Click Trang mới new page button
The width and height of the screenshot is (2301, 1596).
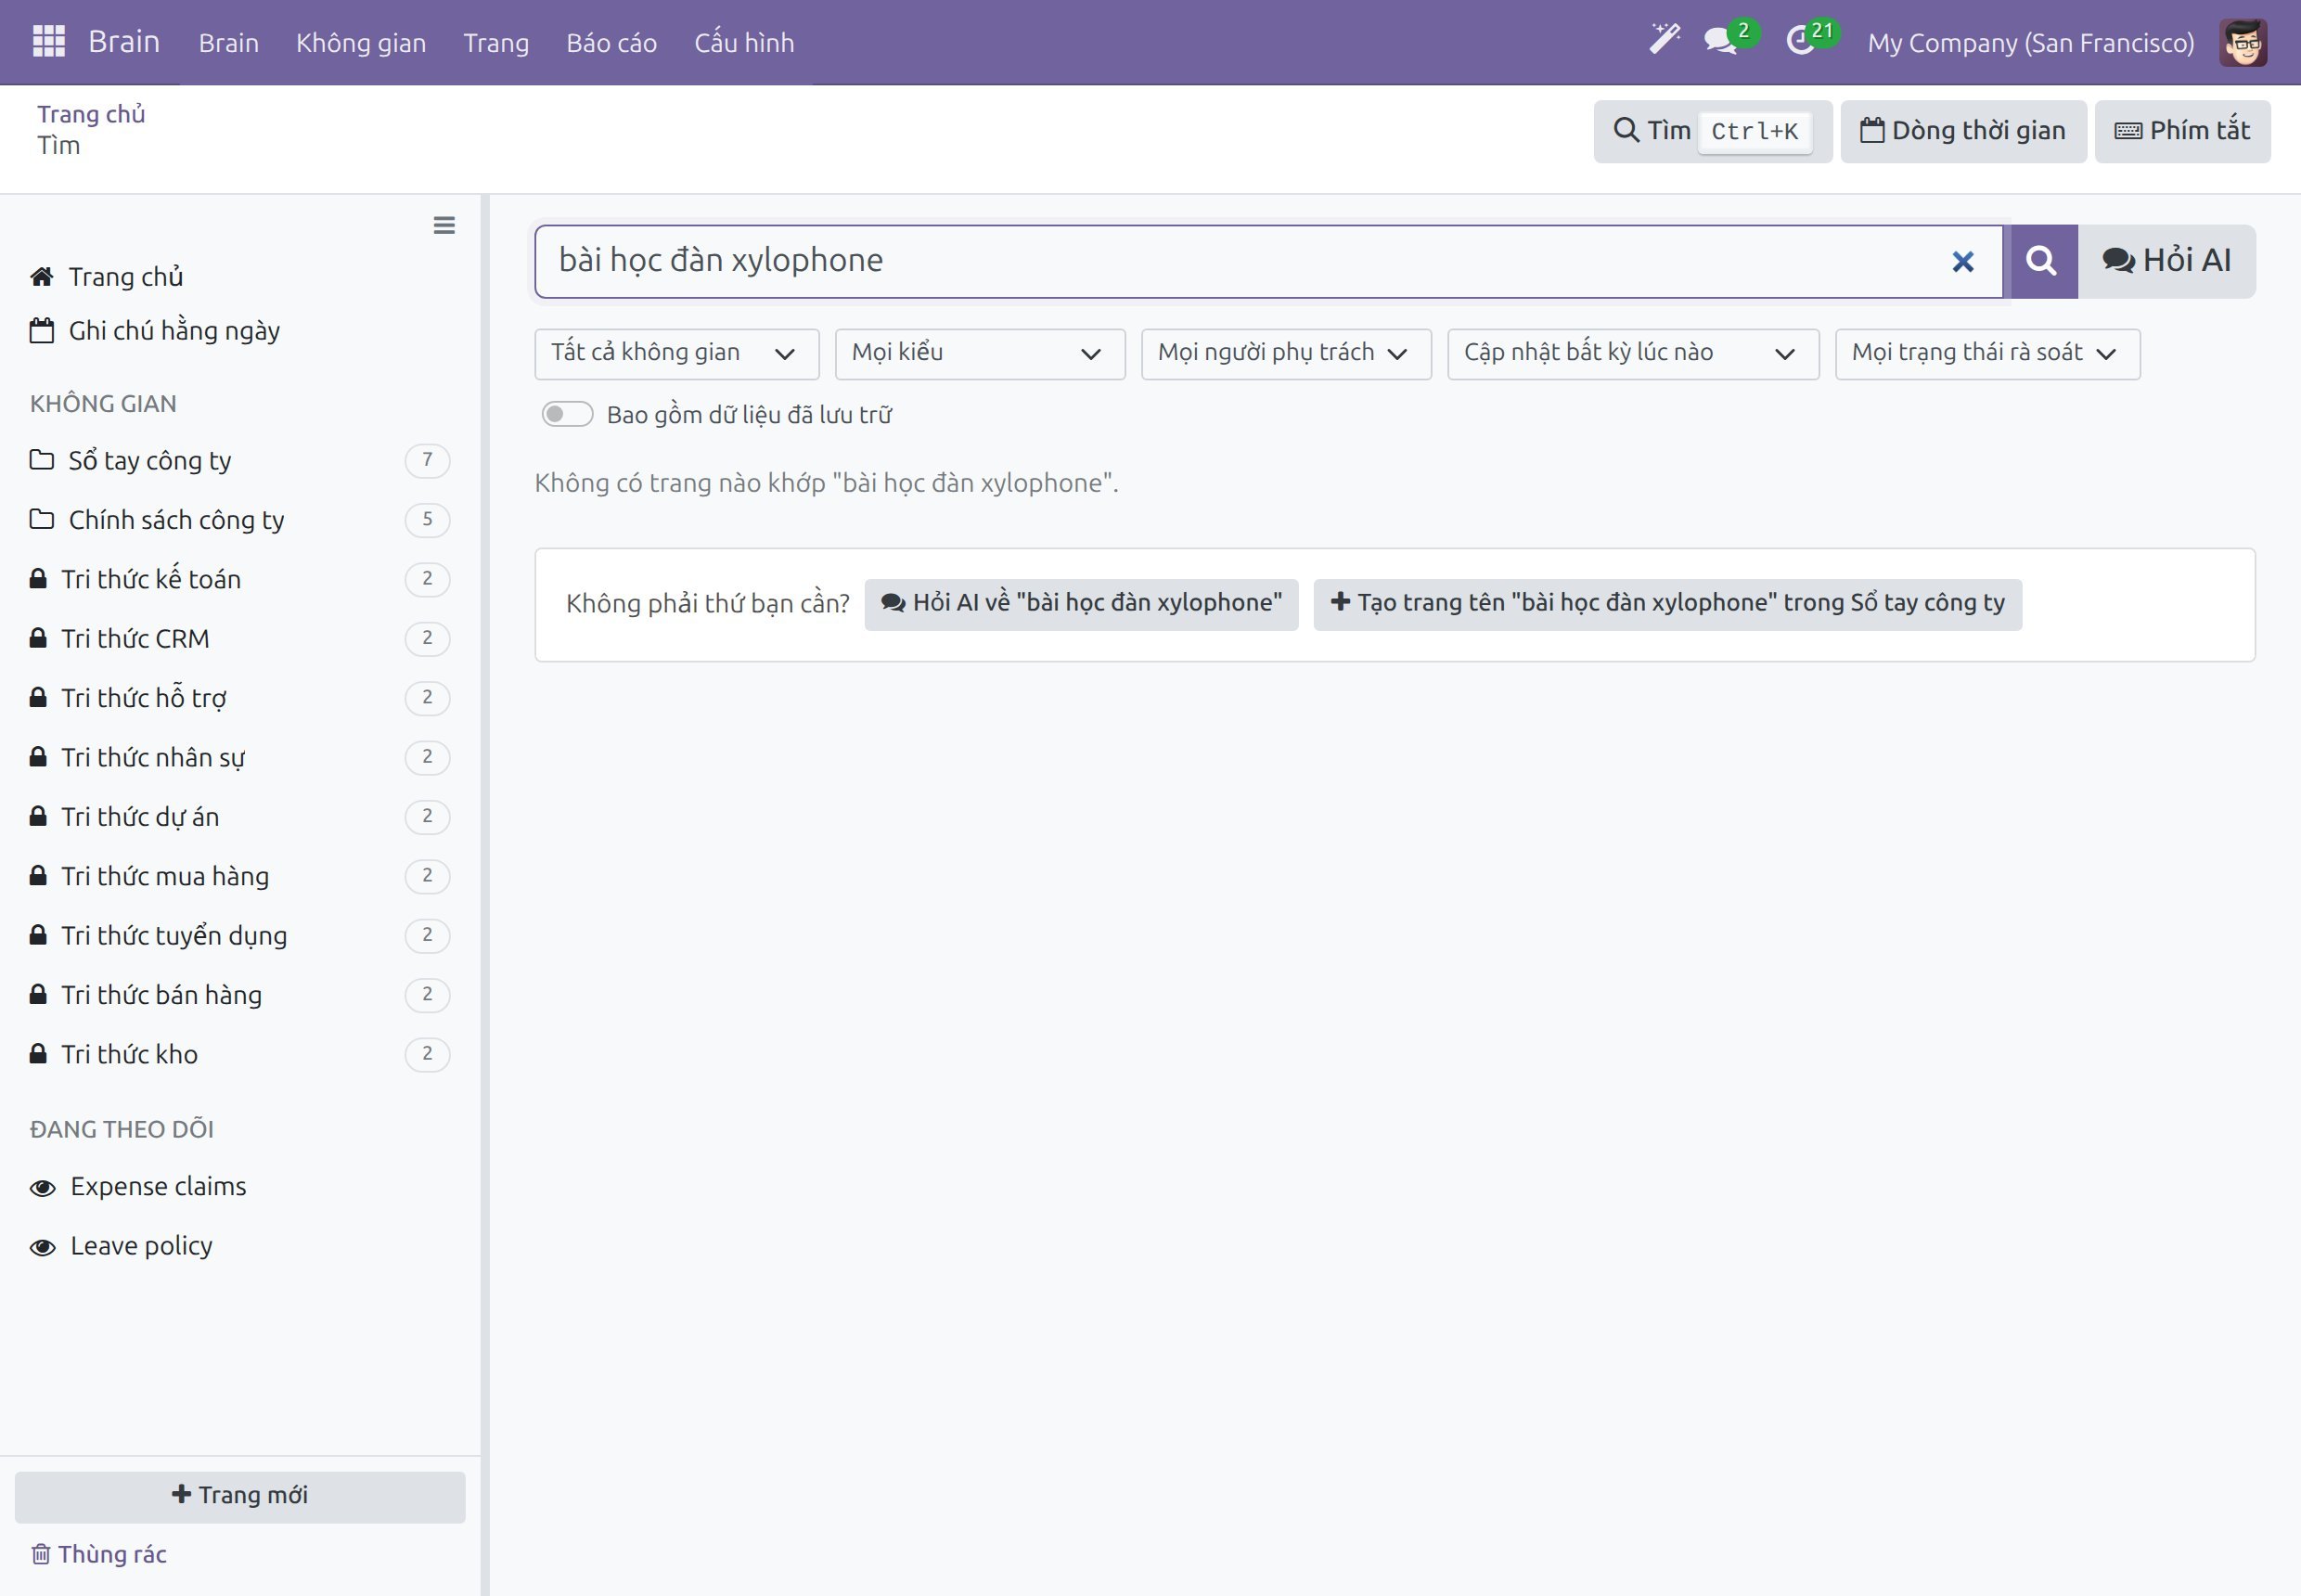[x=240, y=1496]
